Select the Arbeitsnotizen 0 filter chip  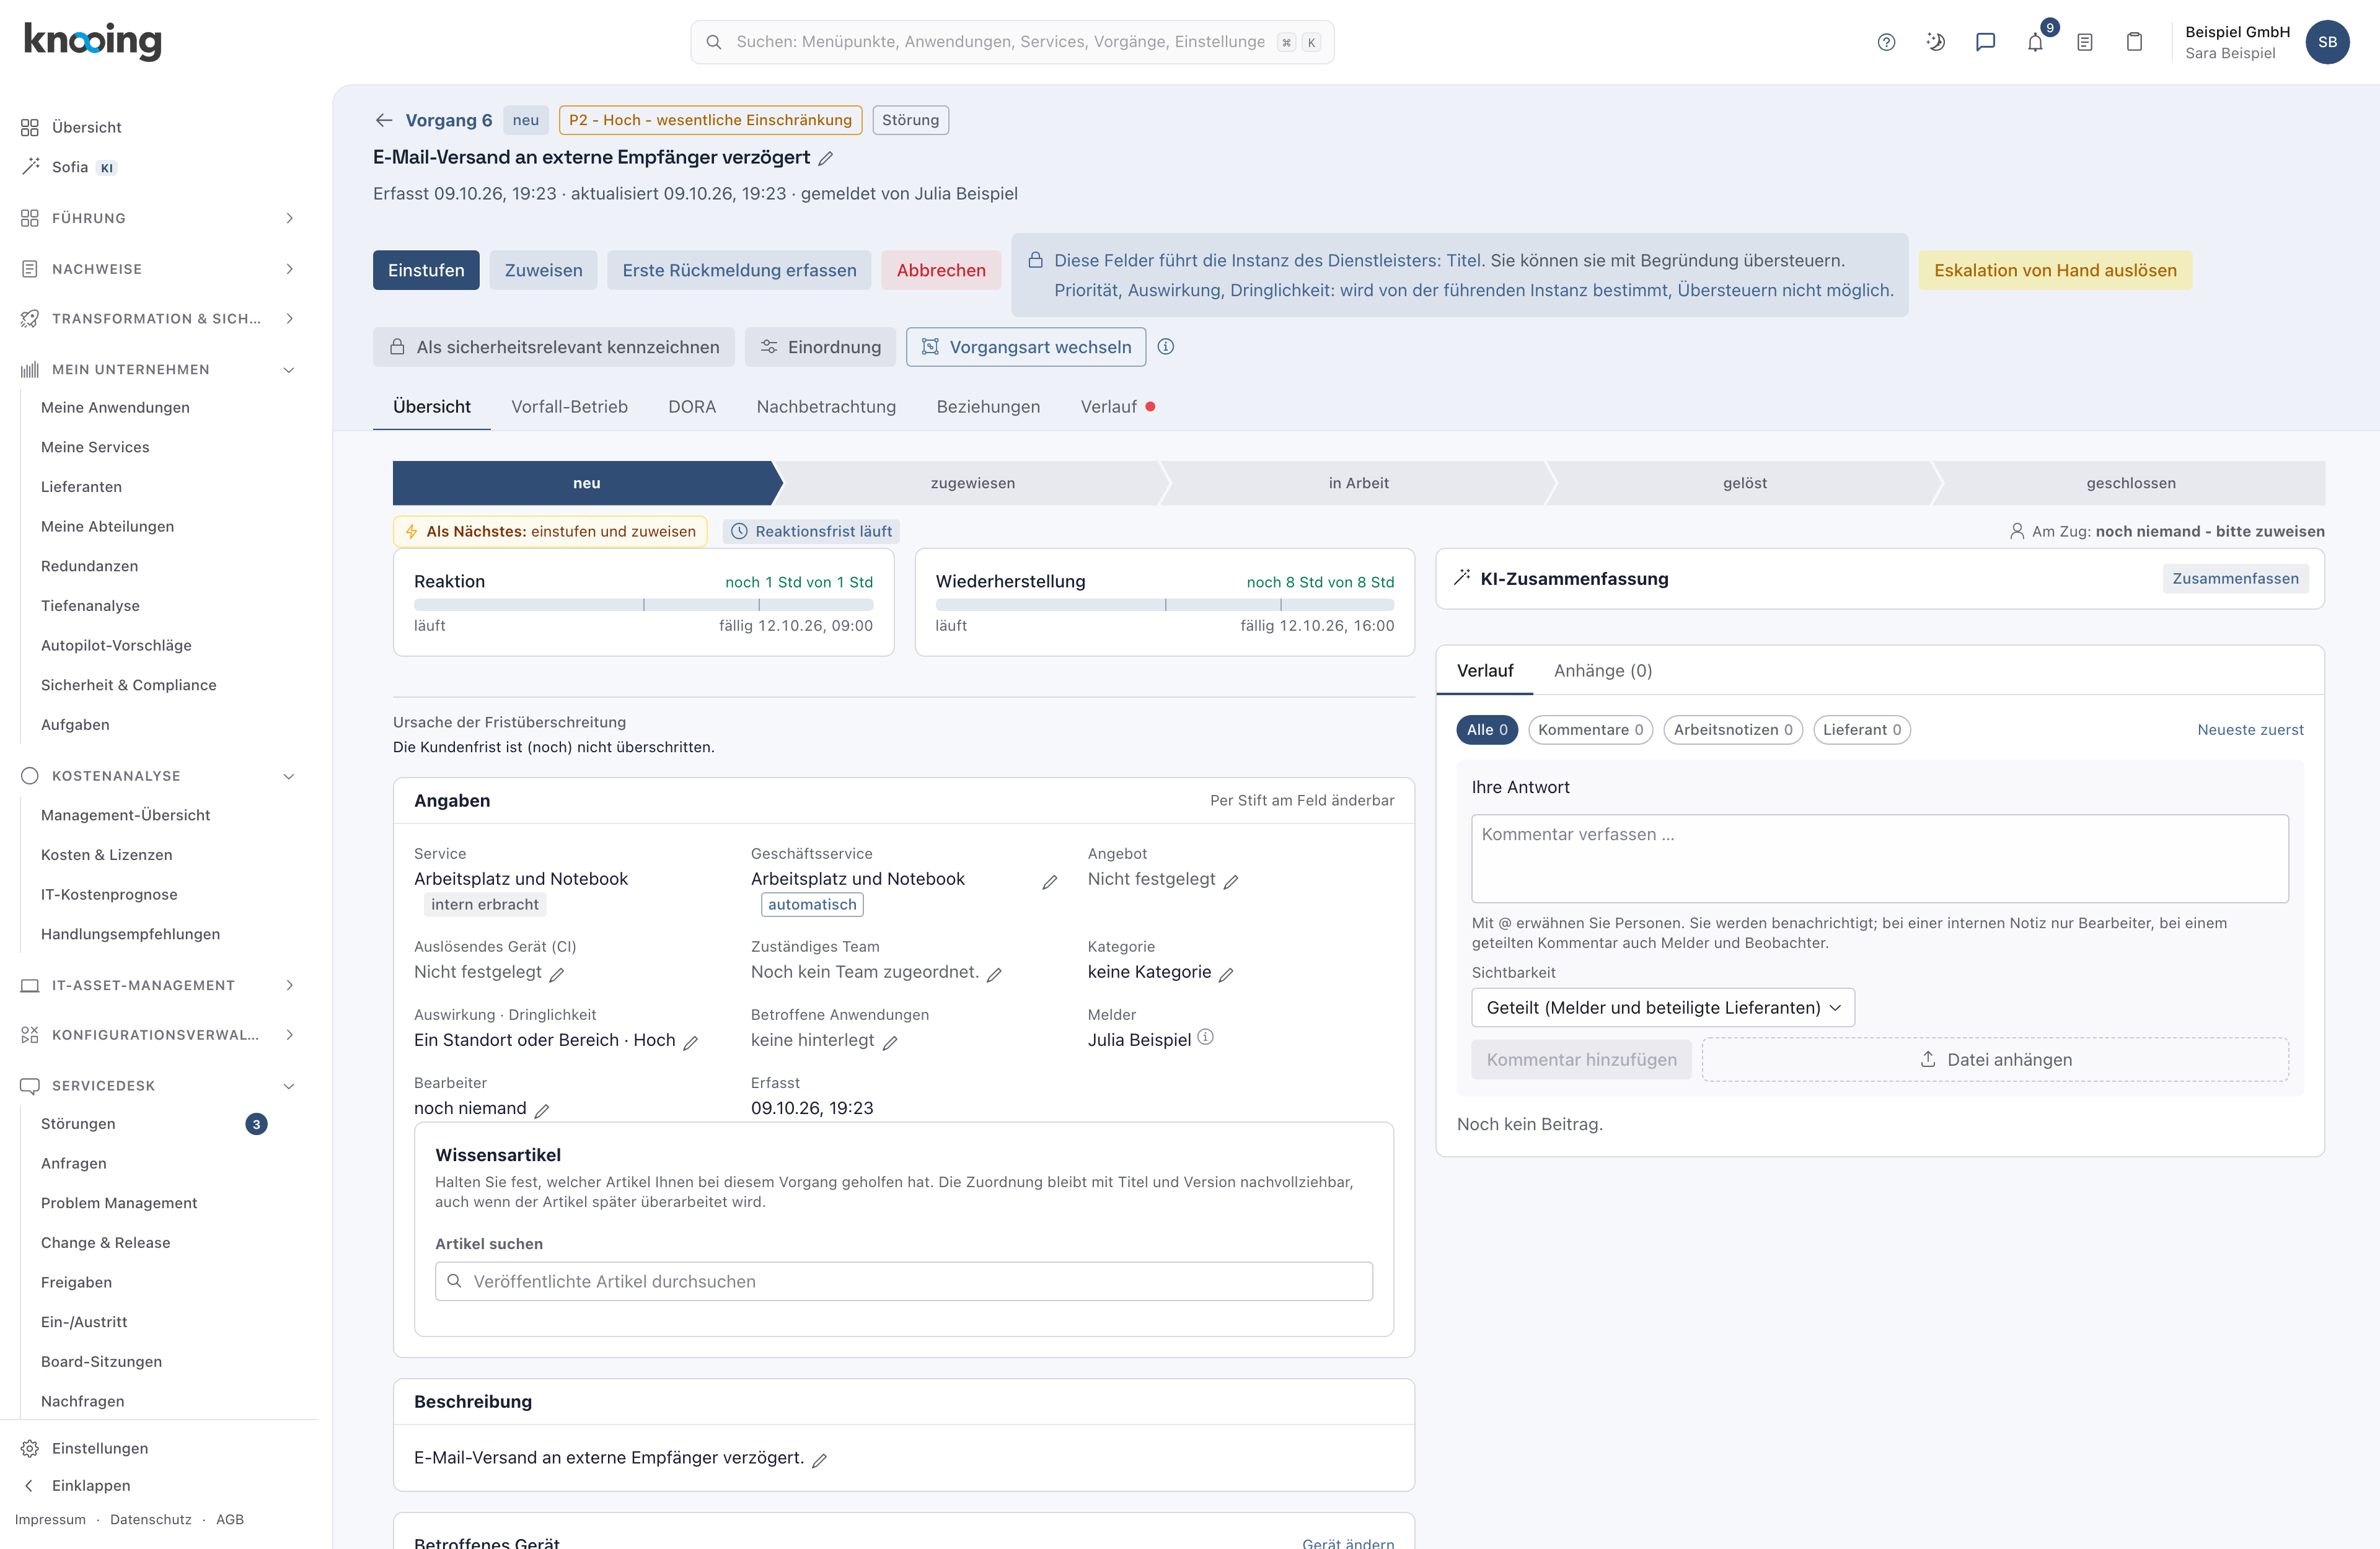click(x=1733, y=730)
